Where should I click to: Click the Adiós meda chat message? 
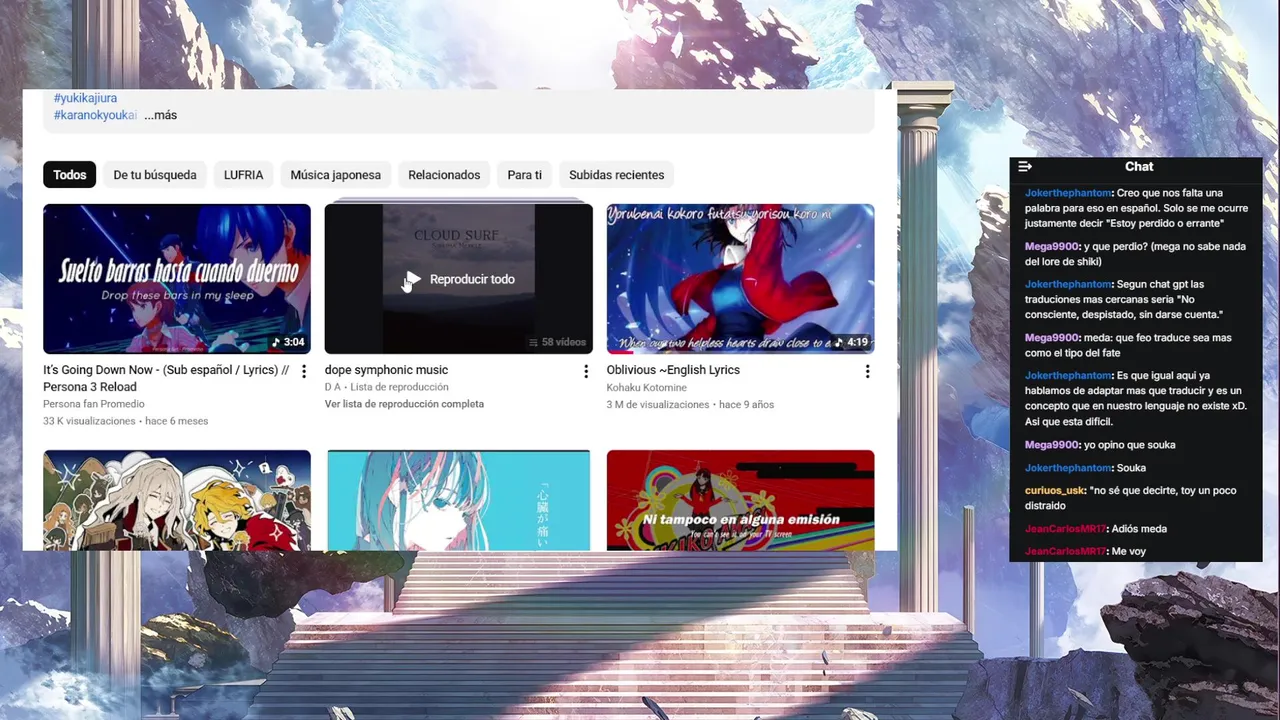click(1138, 529)
